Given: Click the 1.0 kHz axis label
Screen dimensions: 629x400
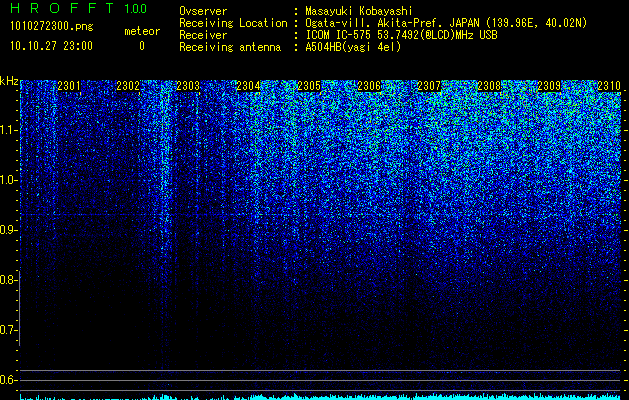Looking at the screenshot, I should [9, 180].
